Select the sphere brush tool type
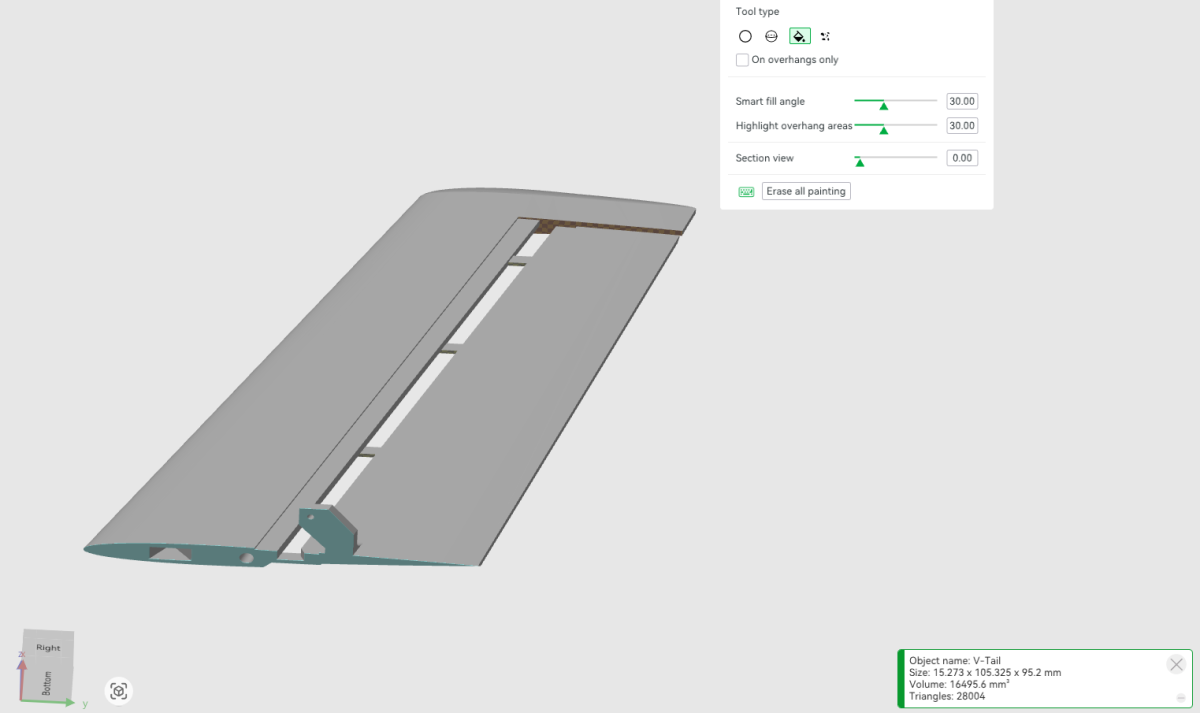 771,36
